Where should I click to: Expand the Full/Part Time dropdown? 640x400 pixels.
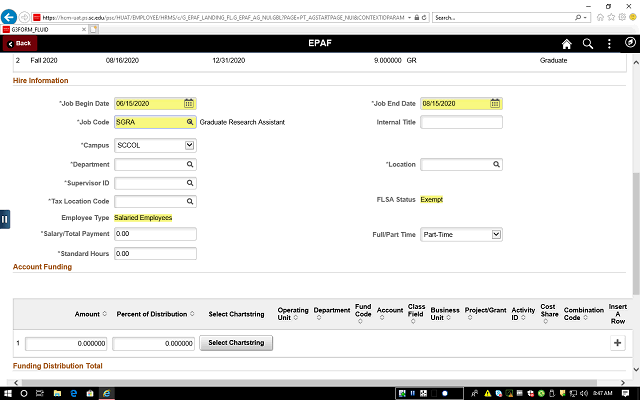(x=496, y=234)
